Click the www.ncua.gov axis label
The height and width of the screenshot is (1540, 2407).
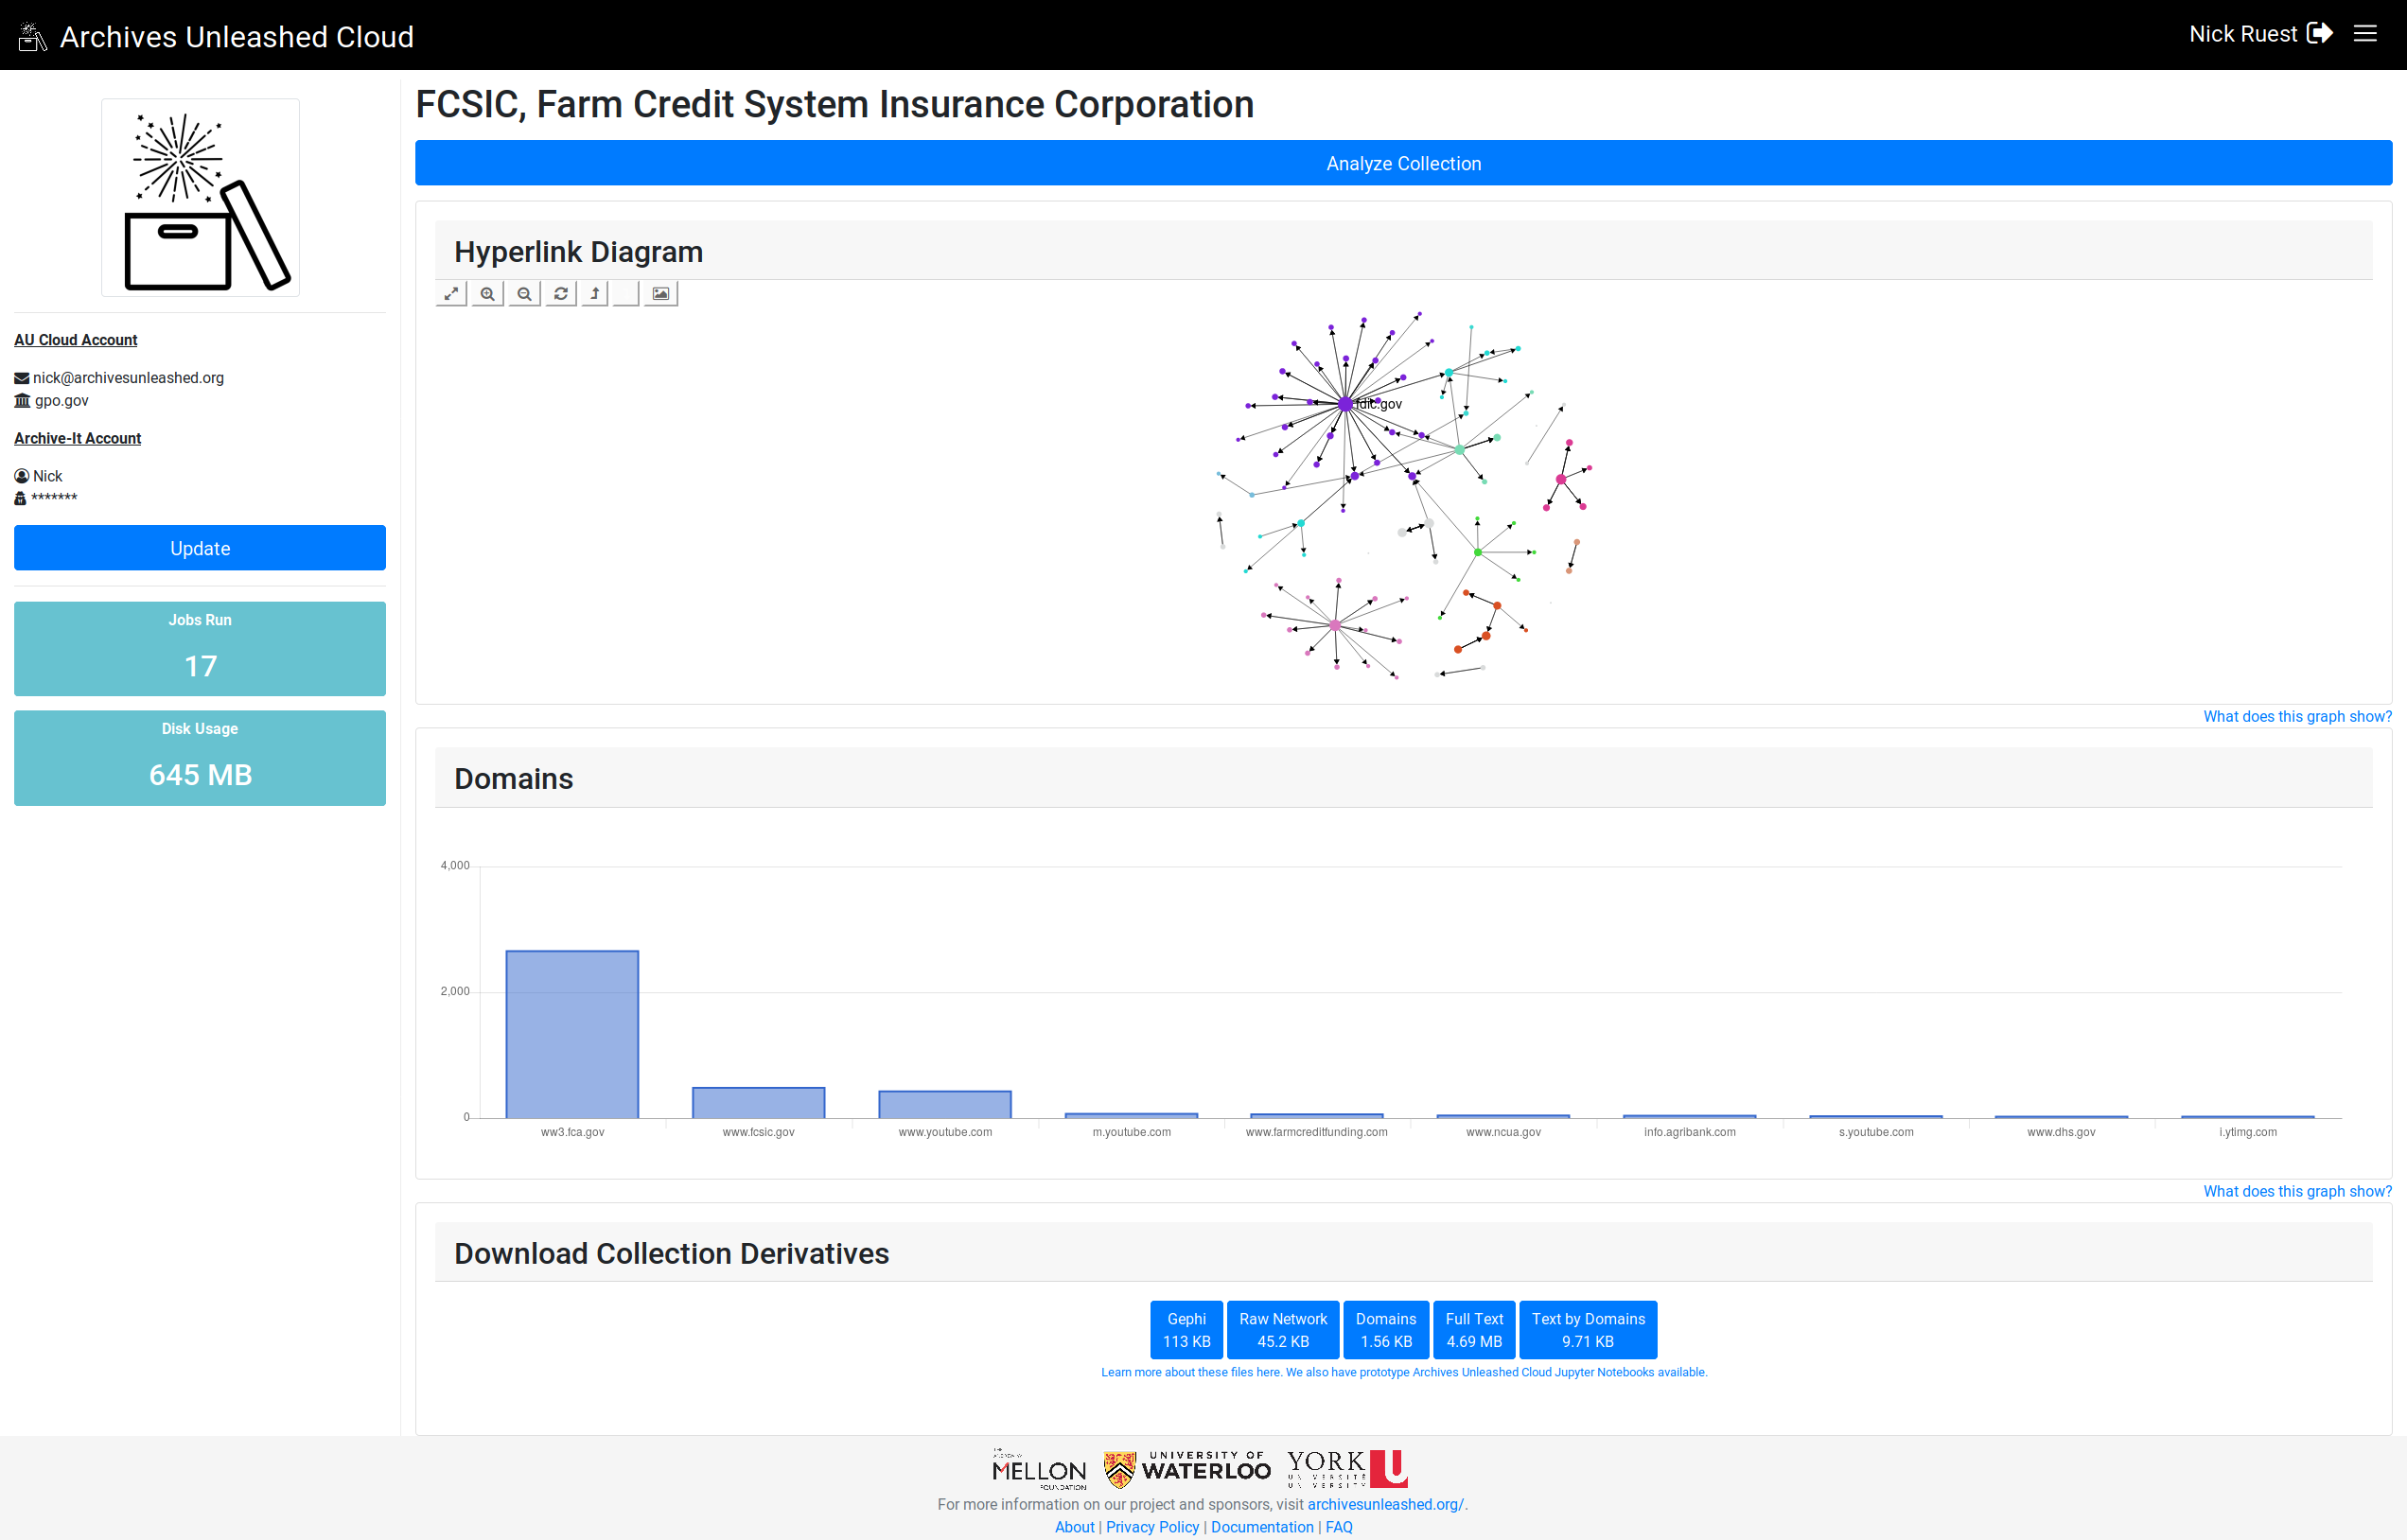[1503, 1132]
